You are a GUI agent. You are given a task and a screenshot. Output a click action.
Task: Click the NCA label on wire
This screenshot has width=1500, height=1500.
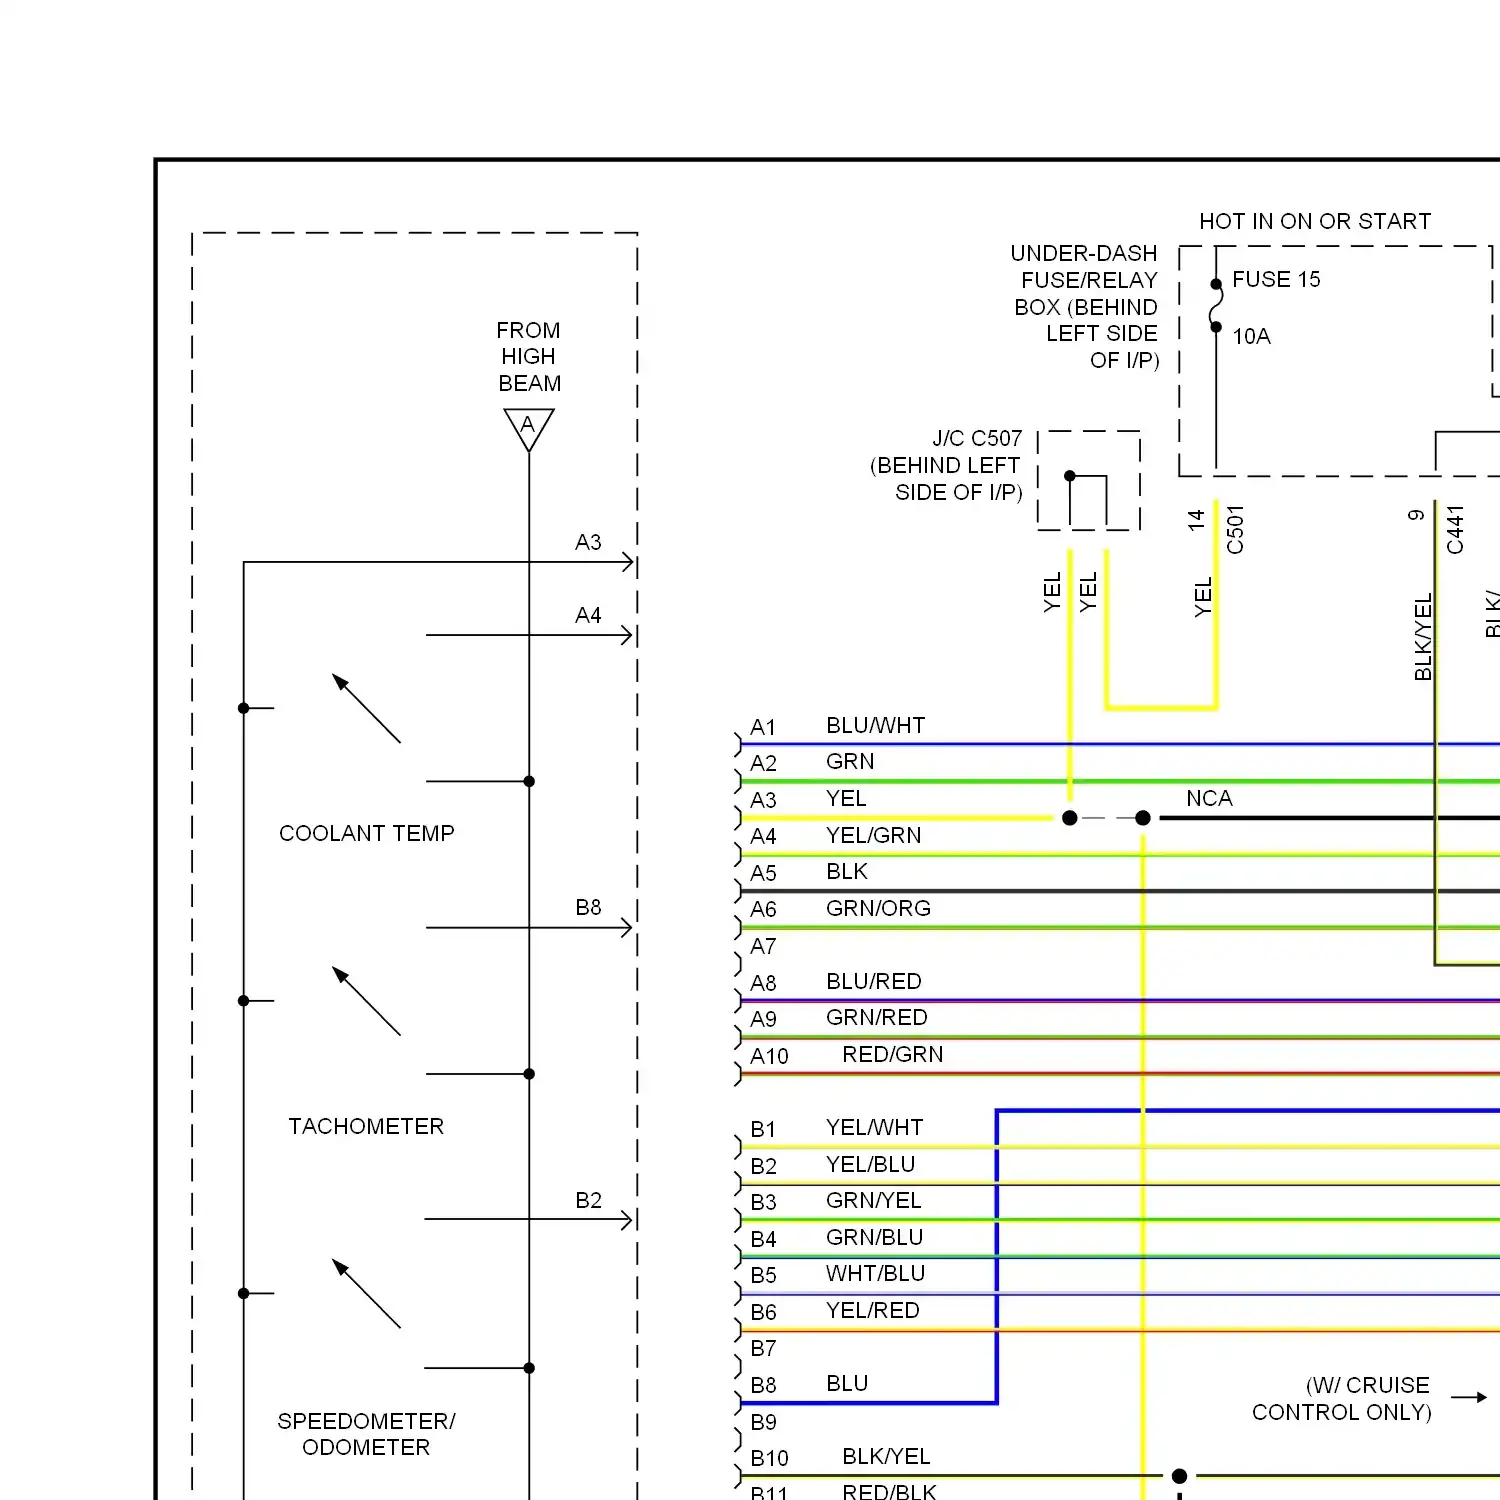1209,798
